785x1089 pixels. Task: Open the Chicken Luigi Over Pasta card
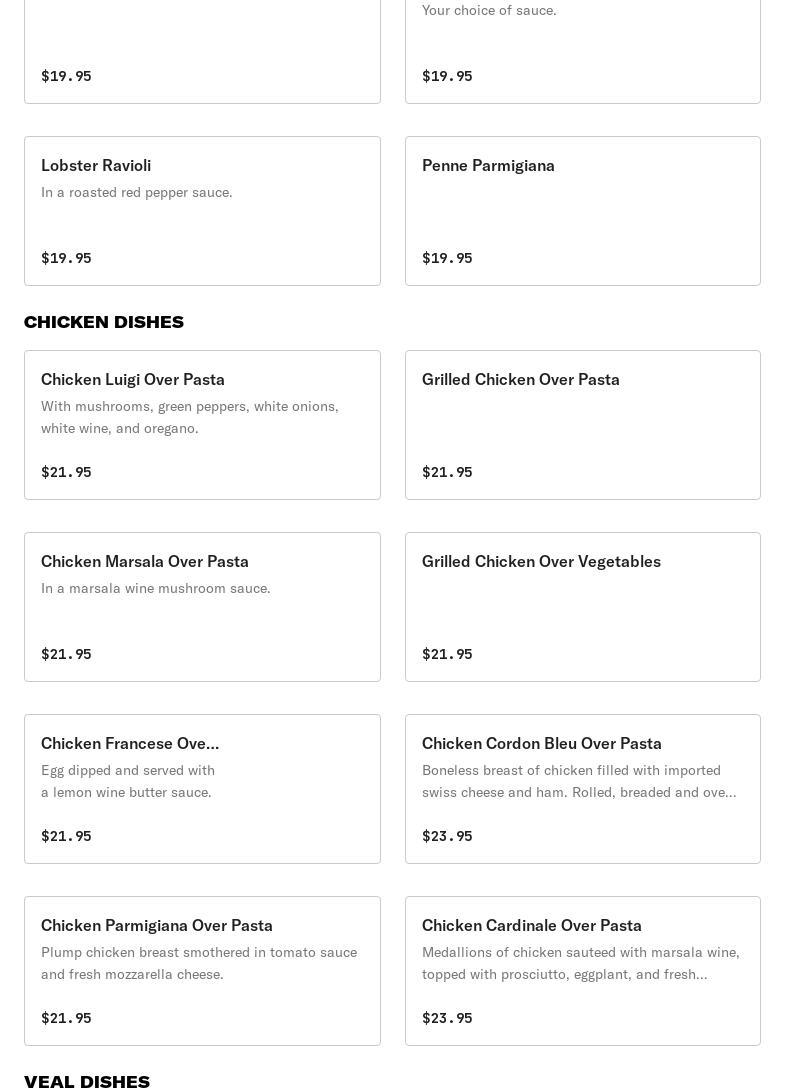click(x=202, y=425)
